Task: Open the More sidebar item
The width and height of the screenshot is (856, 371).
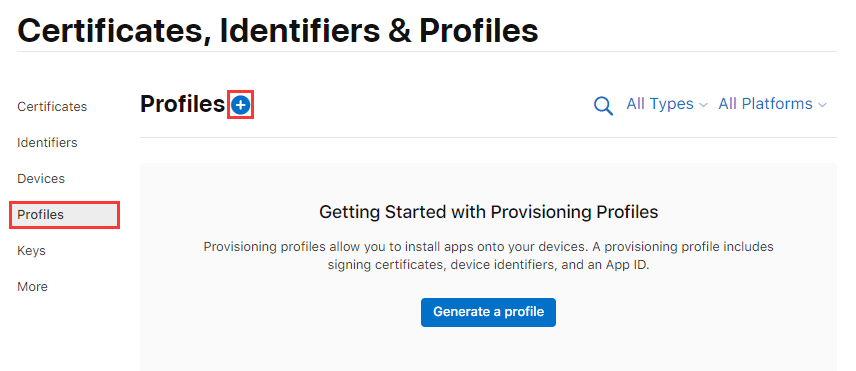Action: point(32,286)
